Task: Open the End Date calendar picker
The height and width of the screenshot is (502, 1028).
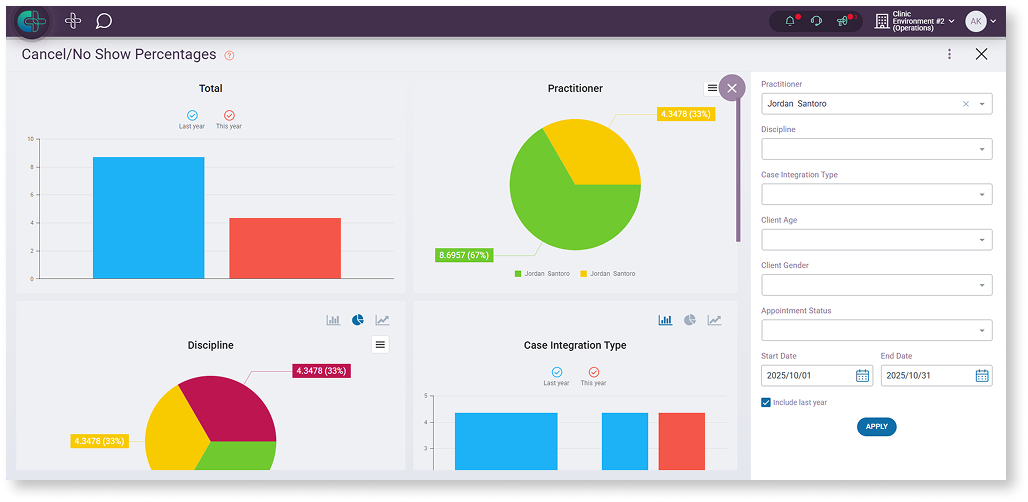Action: [982, 376]
